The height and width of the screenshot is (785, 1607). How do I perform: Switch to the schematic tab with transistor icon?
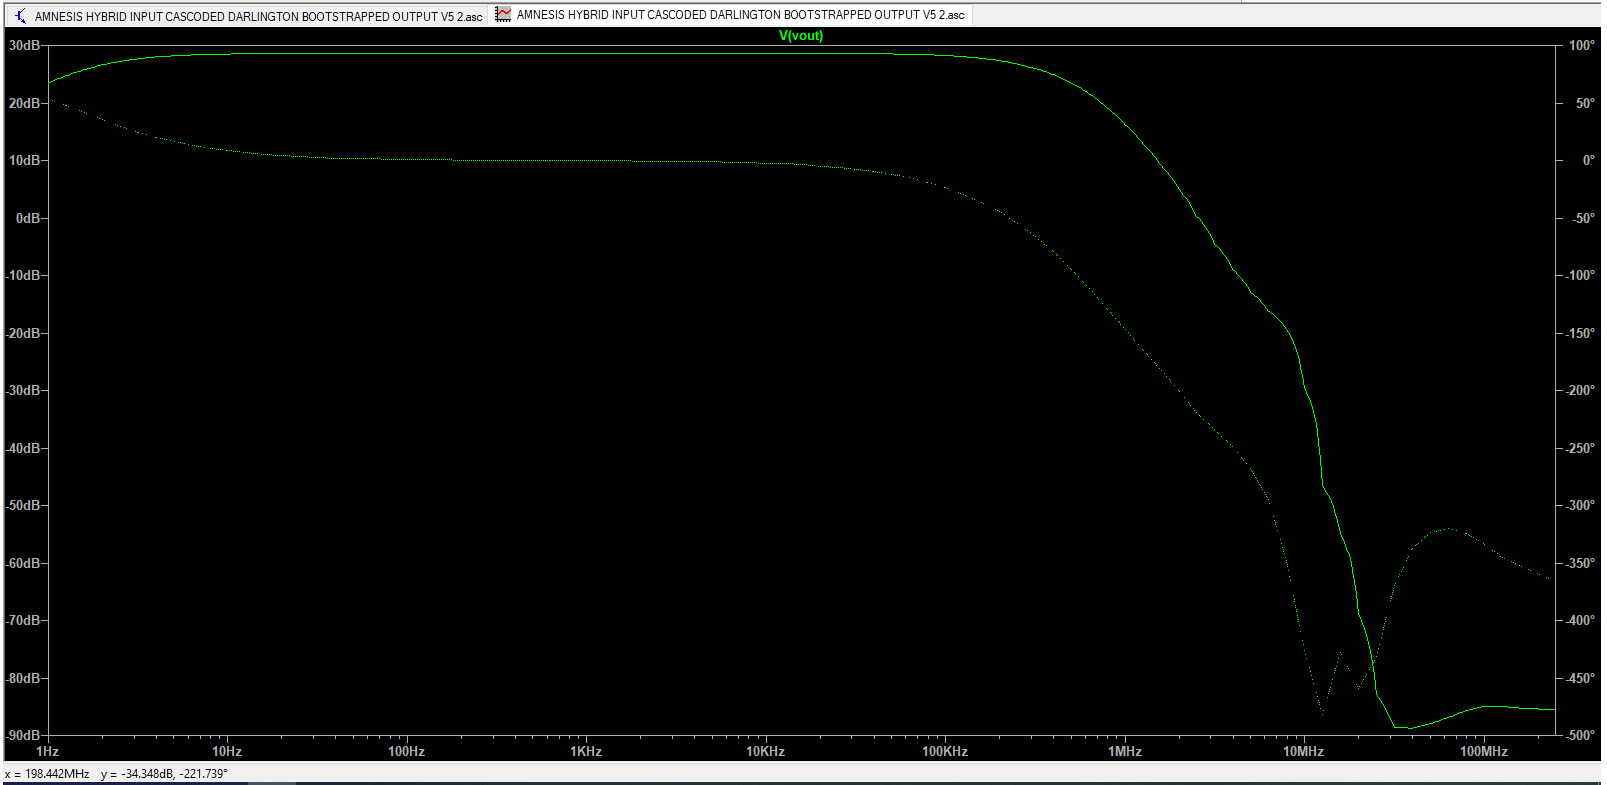(x=248, y=16)
